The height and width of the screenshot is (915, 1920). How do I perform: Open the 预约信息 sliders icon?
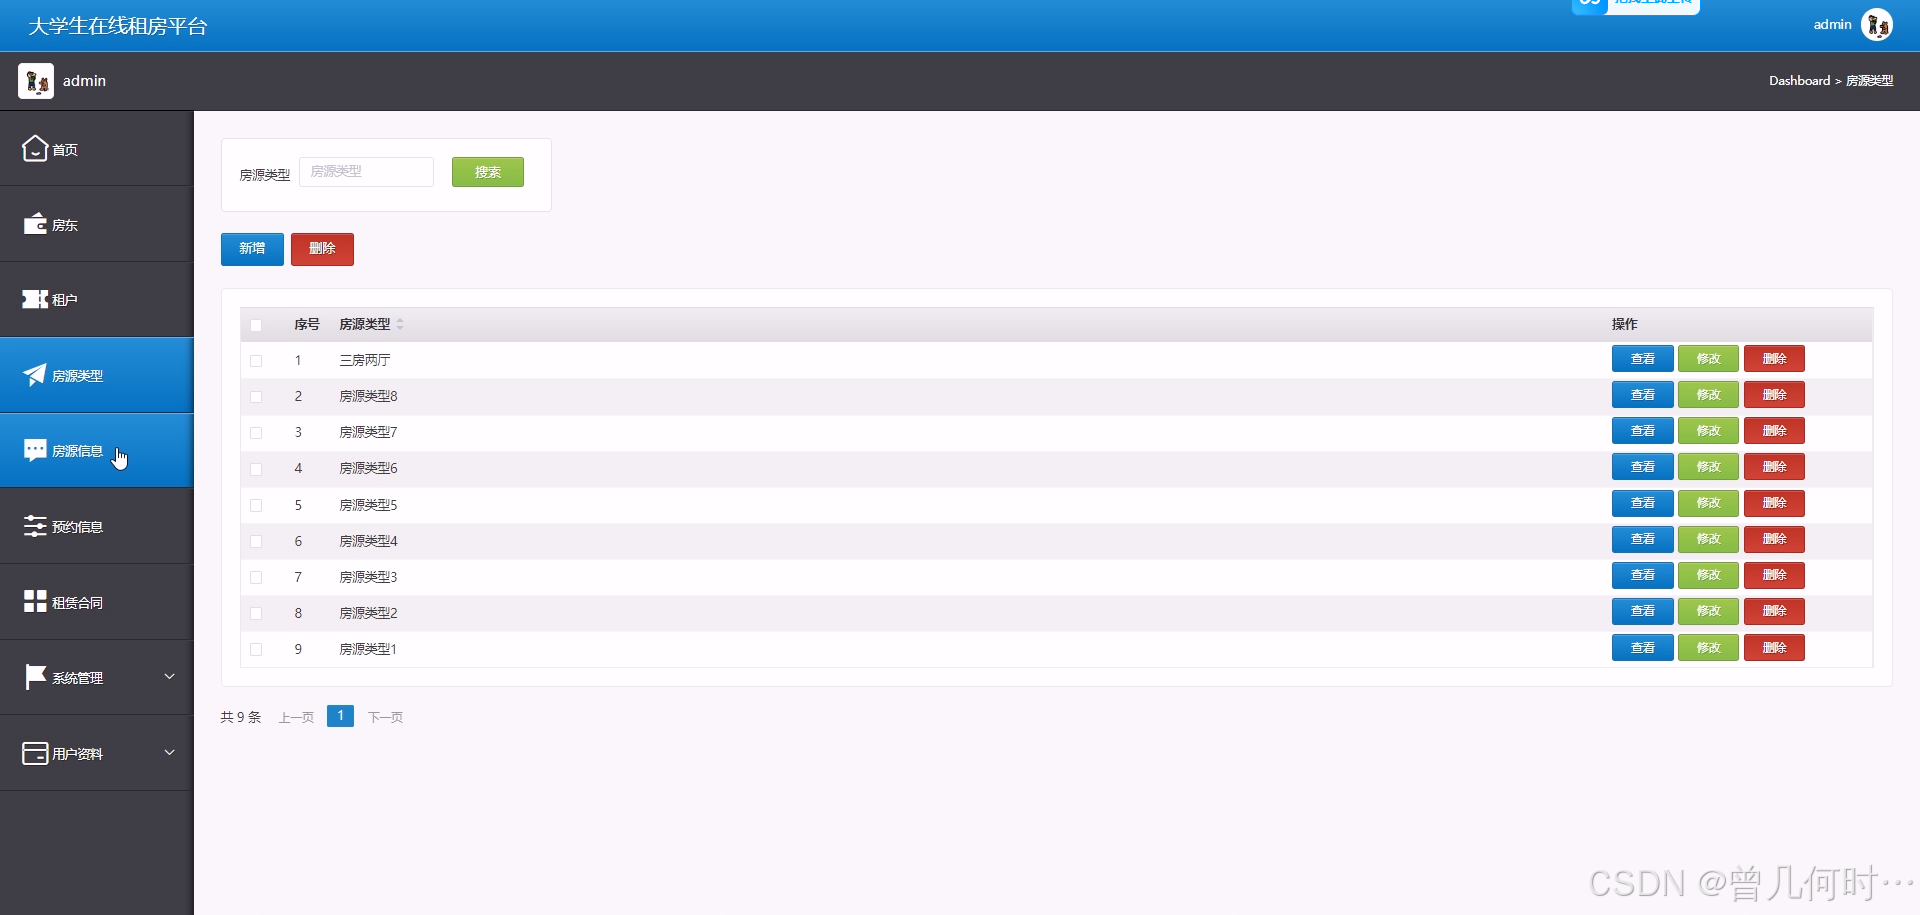(x=35, y=526)
